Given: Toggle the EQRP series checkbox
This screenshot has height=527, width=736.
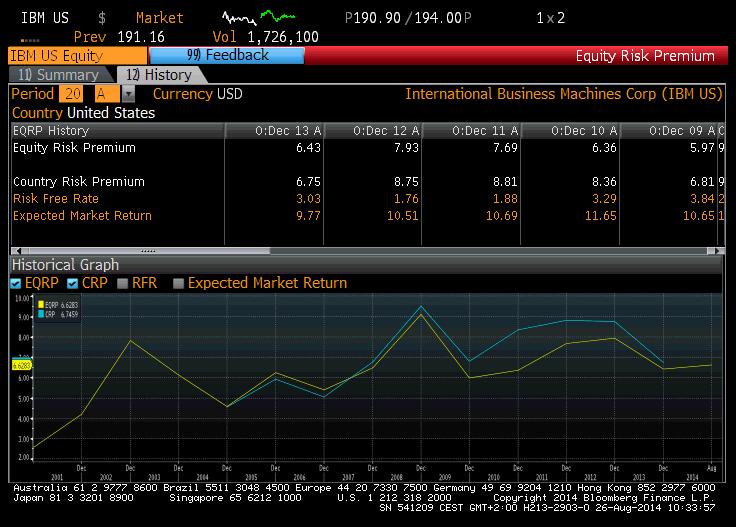Looking at the screenshot, I should pyautogui.click(x=16, y=283).
